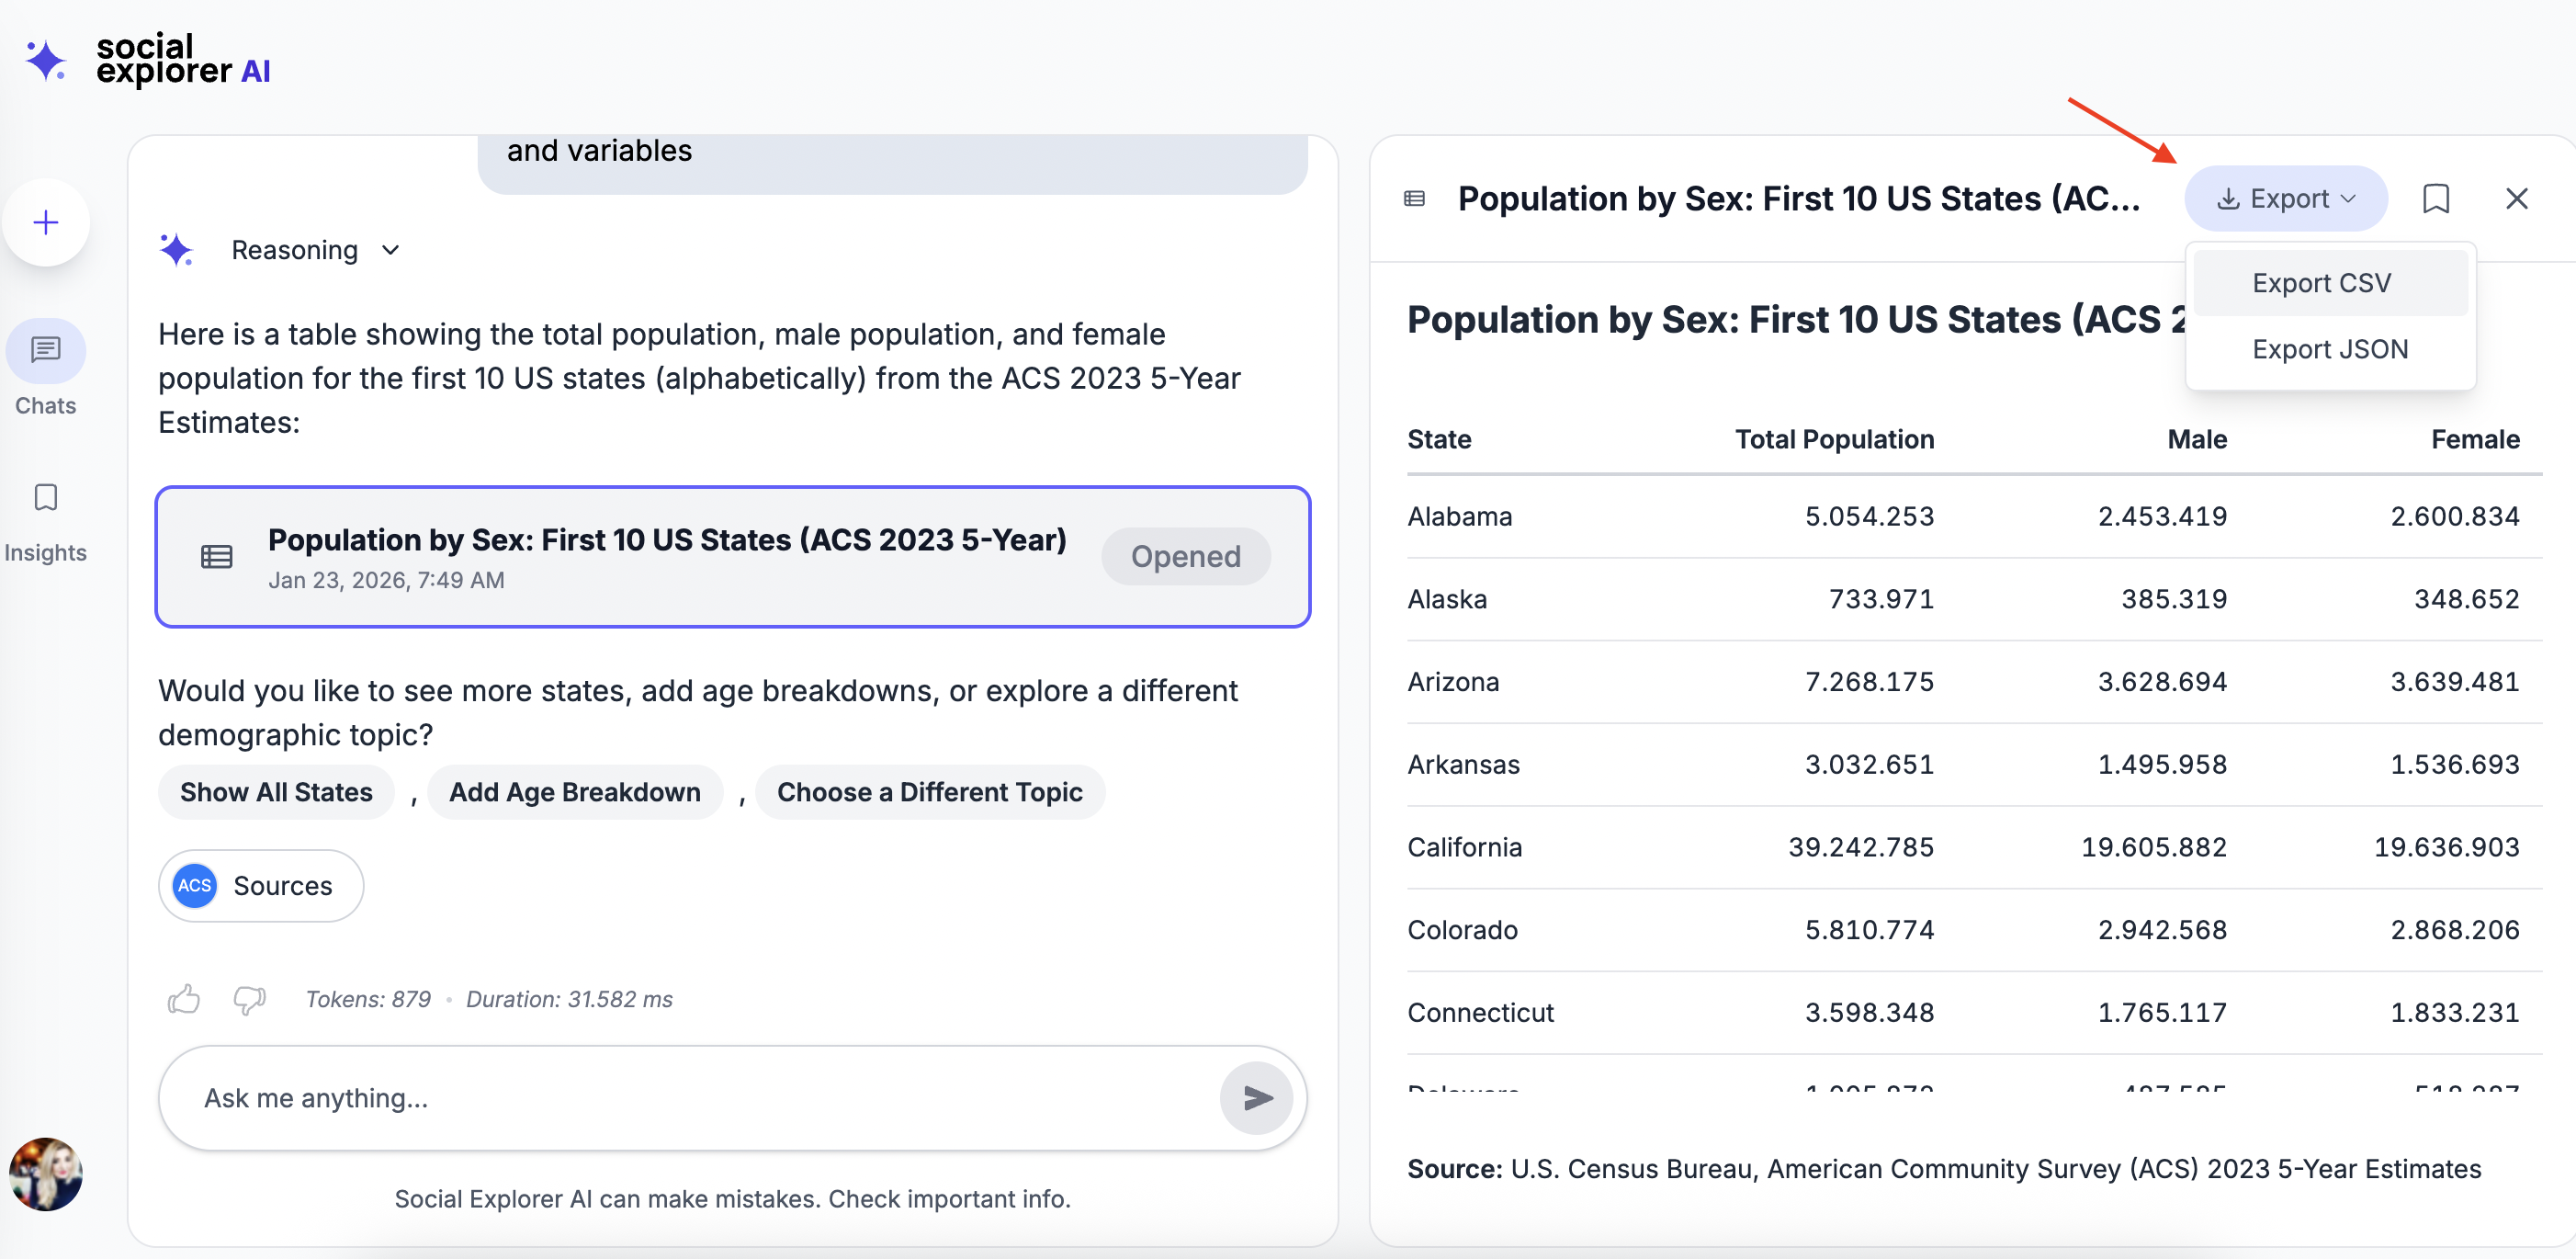Open the ACS Sources button
Viewport: 2576px width, 1259px height.
(261, 885)
